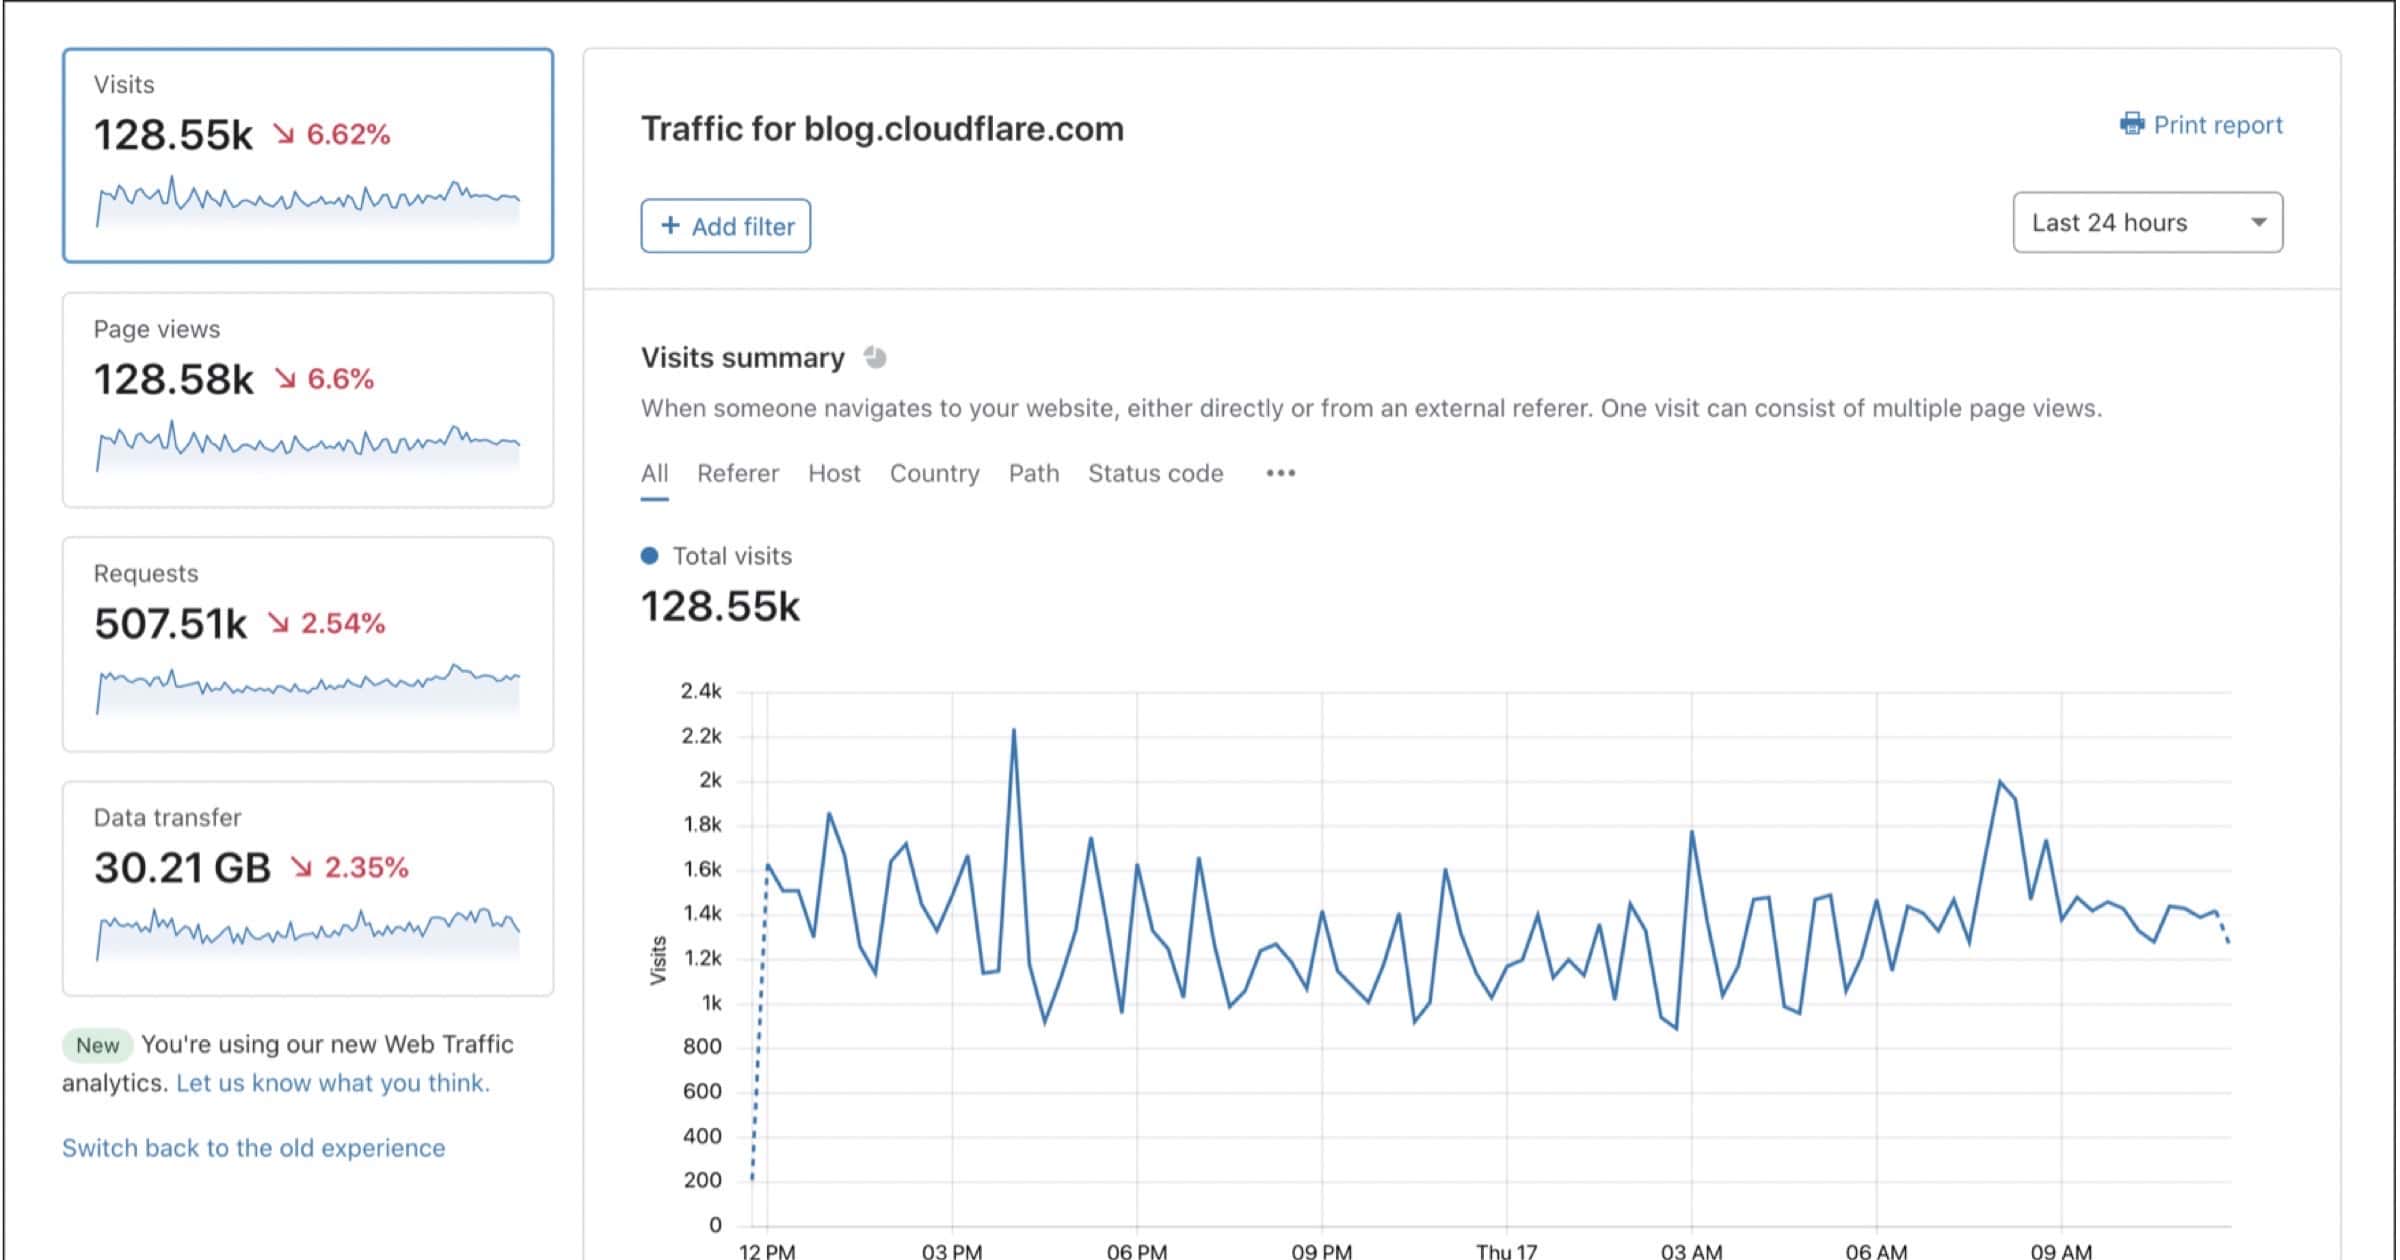Switch to the Referer tab

(738, 473)
